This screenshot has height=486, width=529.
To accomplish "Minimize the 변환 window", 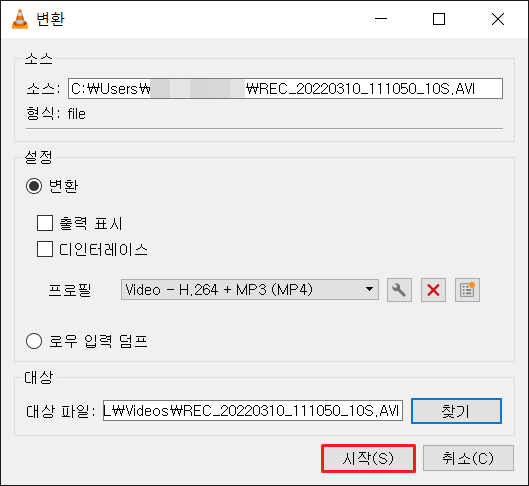I will (381, 19).
